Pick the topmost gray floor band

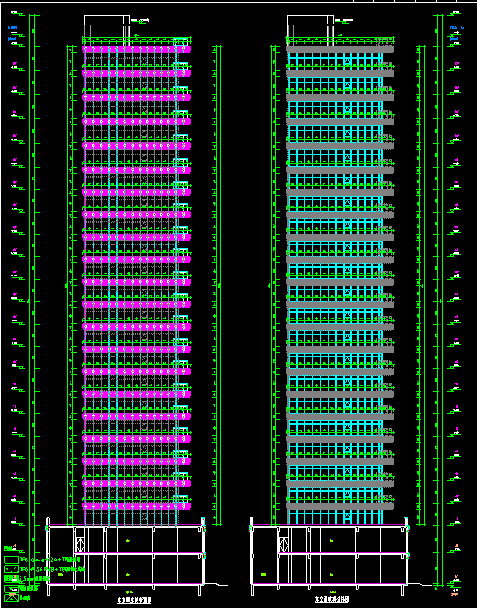[x=340, y=49]
